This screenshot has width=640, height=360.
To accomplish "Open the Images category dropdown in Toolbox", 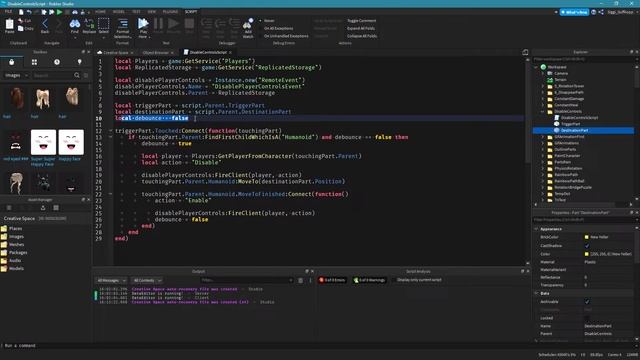I will click(16, 76).
